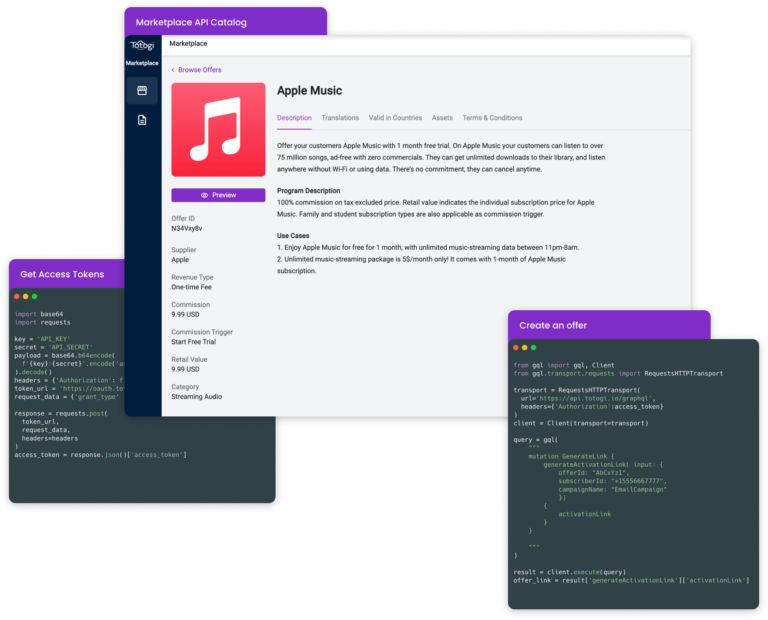Click the yellow dot in Get Access Tokens window

tap(25, 297)
